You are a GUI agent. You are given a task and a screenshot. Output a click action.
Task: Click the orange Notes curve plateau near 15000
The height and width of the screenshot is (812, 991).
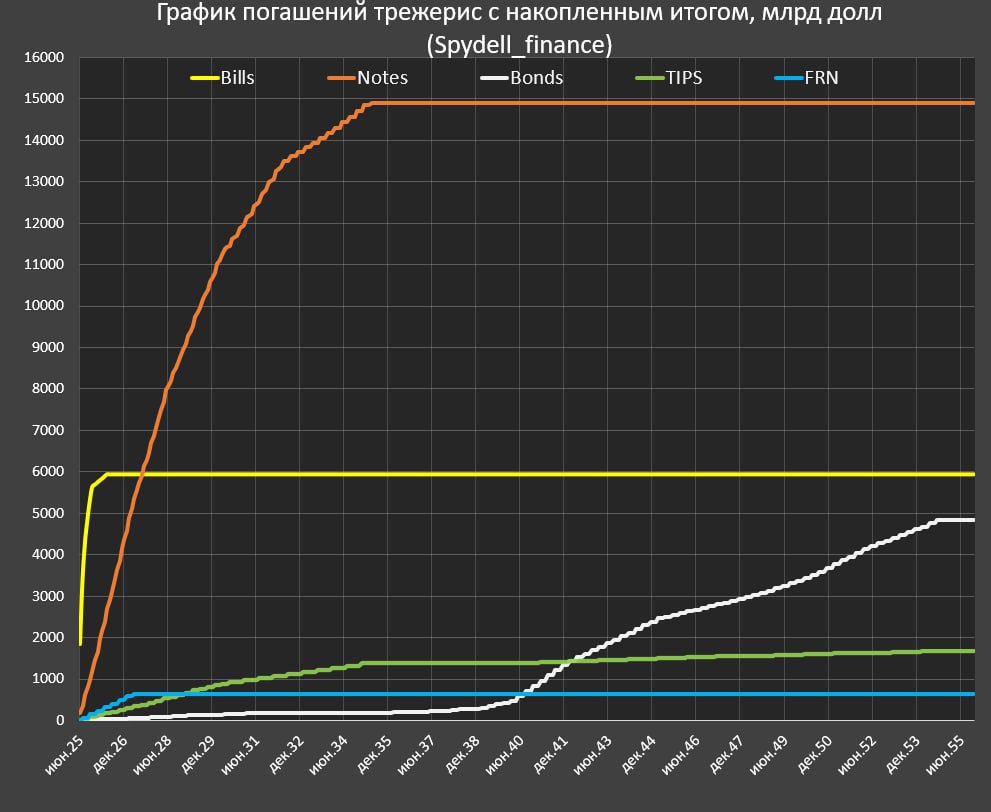(673, 102)
